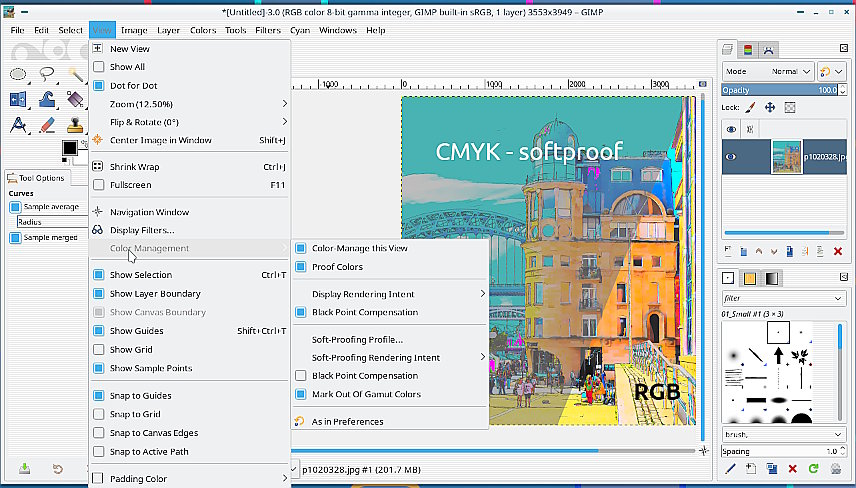Select the Clone stamp tool
Viewport: 856px width, 488px height.
[x=75, y=125]
